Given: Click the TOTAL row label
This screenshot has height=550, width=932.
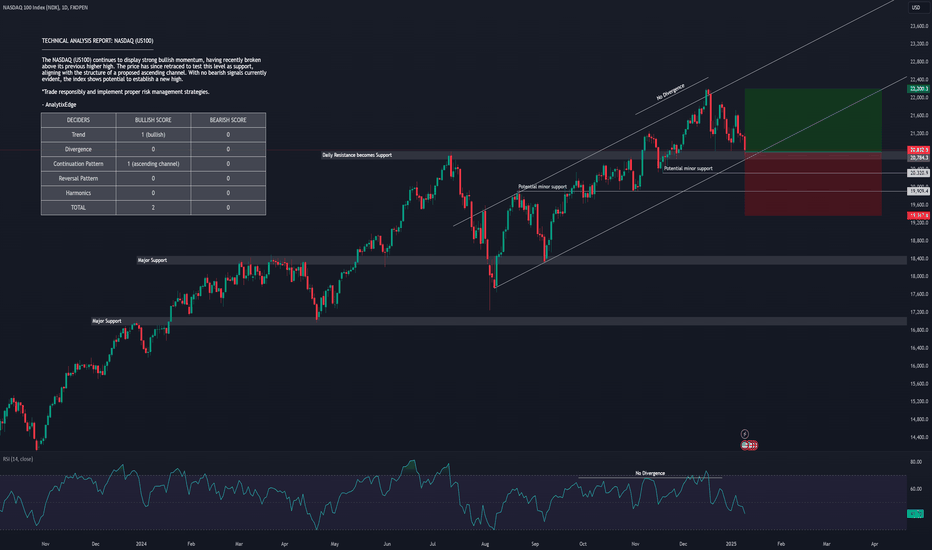Looking at the screenshot, I should pyautogui.click(x=78, y=208).
